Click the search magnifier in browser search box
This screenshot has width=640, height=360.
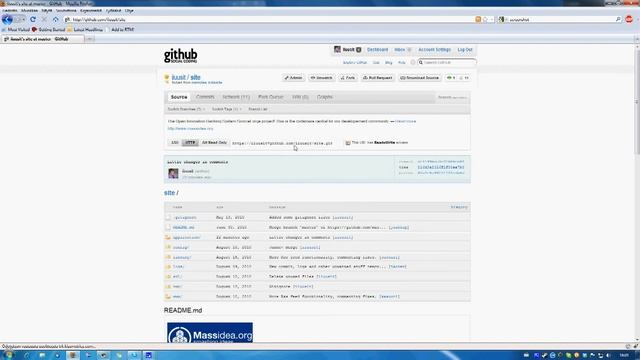tap(618, 19)
